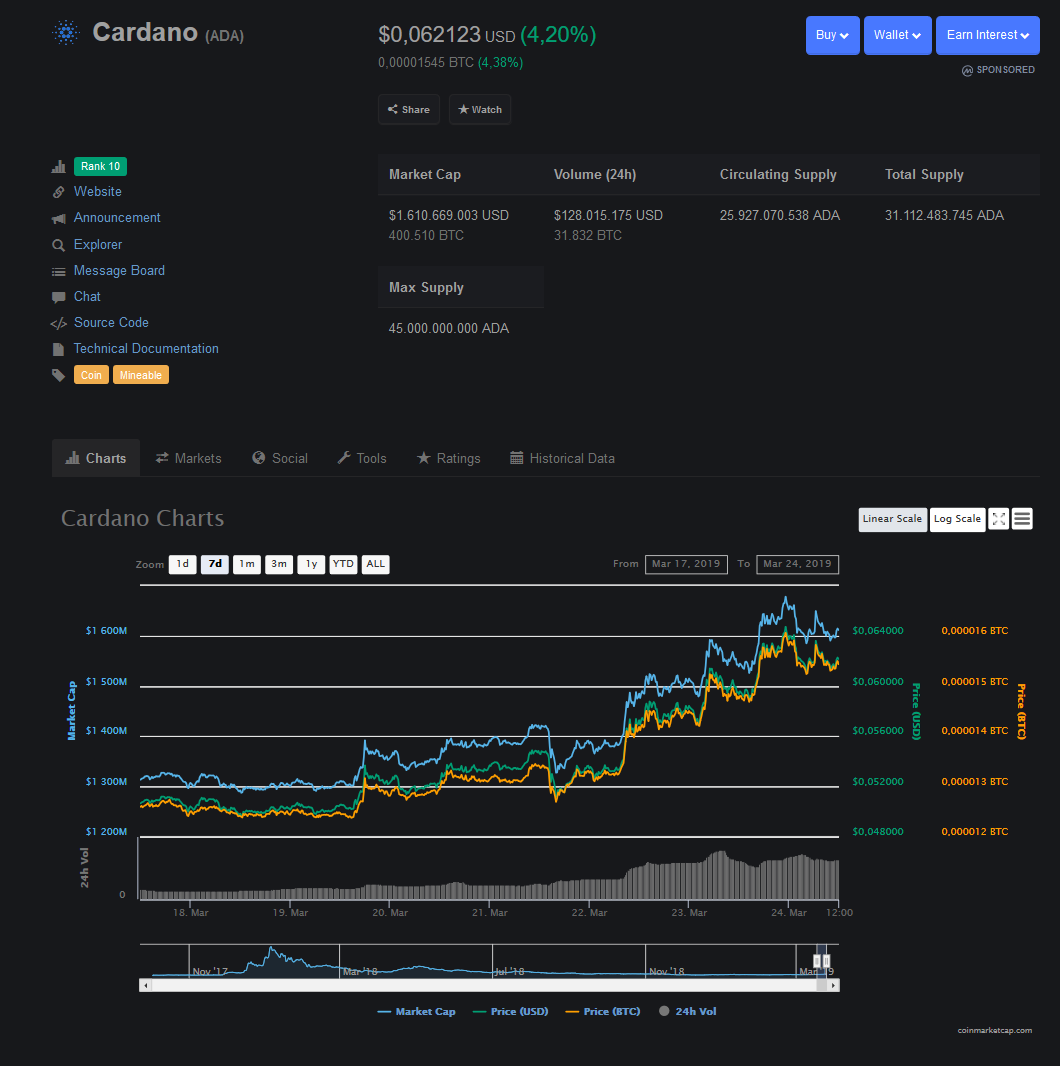The width and height of the screenshot is (1060, 1066).
Task: Open the Social tab
Action: tap(280, 458)
